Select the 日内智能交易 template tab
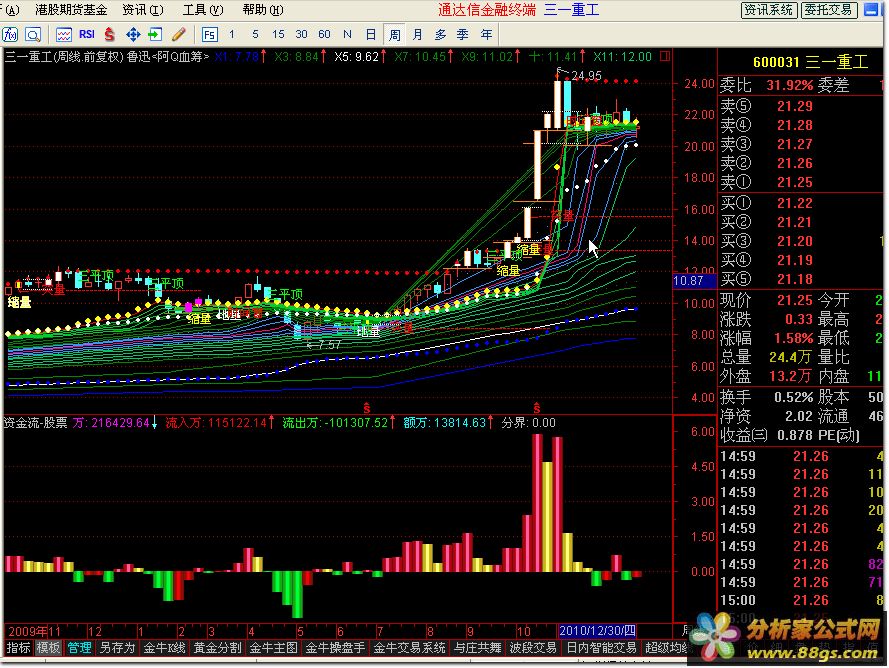Image resolution: width=889 pixels, height=668 pixels. pos(602,648)
